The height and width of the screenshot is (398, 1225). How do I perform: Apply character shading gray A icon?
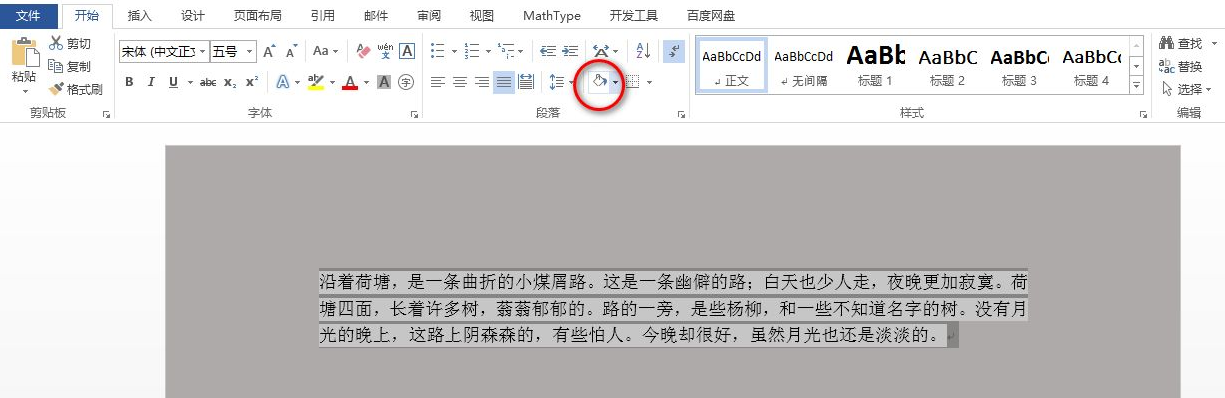384,82
